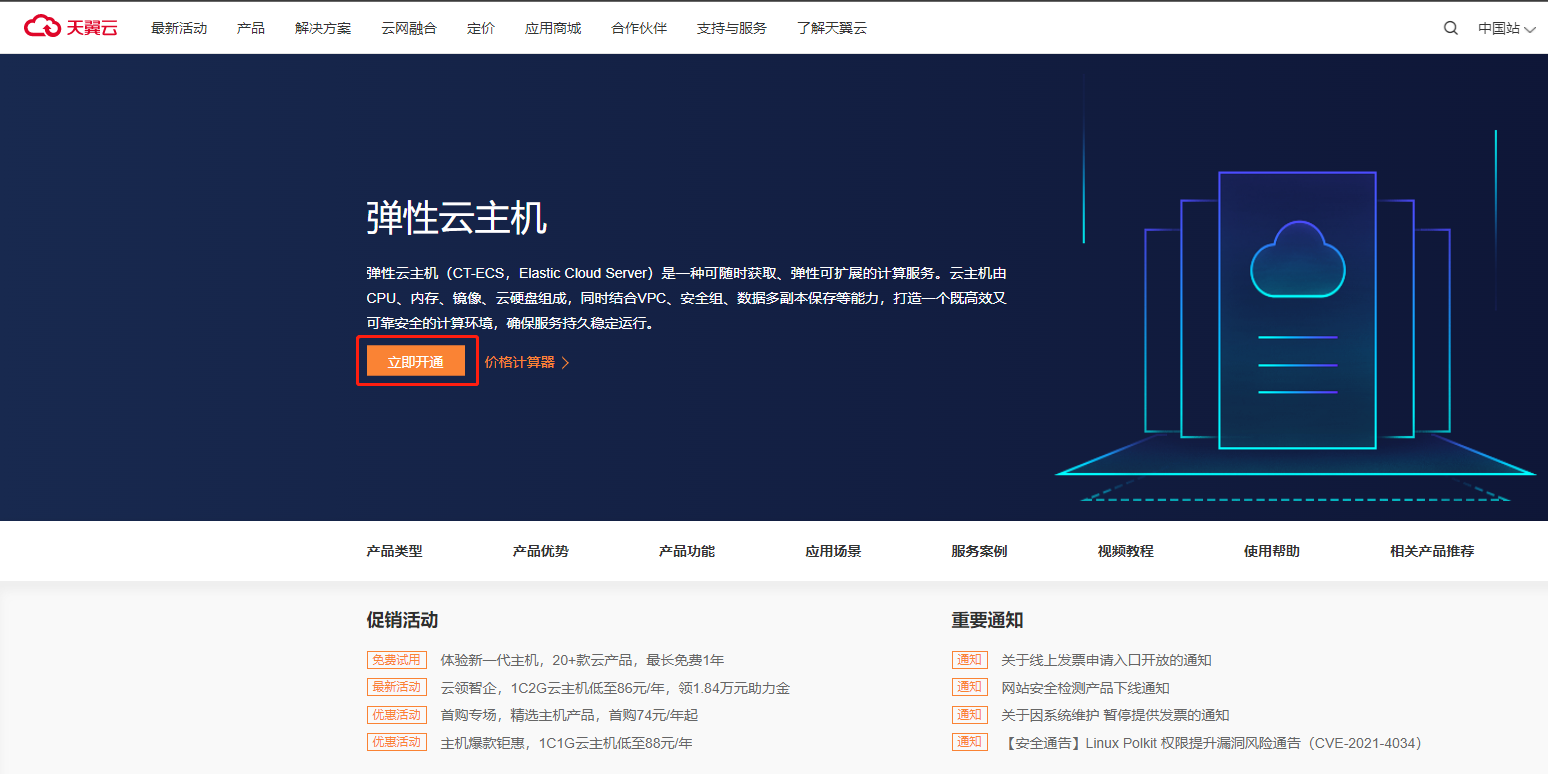Open the 产品 menu
This screenshot has height=774, width=1548.
[251, 28]
